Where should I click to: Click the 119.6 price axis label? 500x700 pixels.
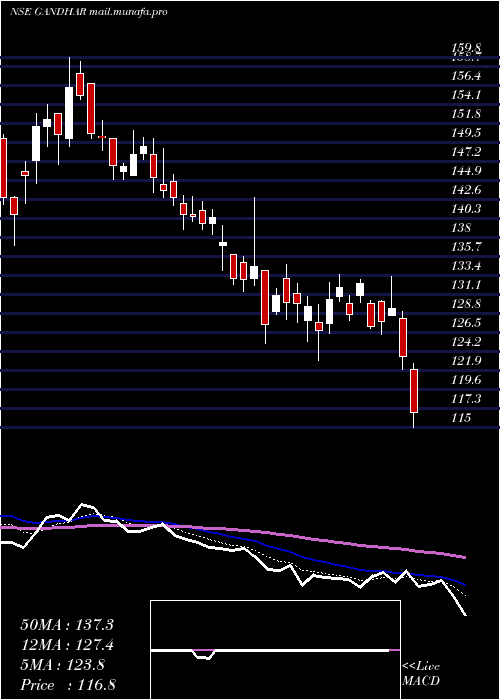pos(466,380)
